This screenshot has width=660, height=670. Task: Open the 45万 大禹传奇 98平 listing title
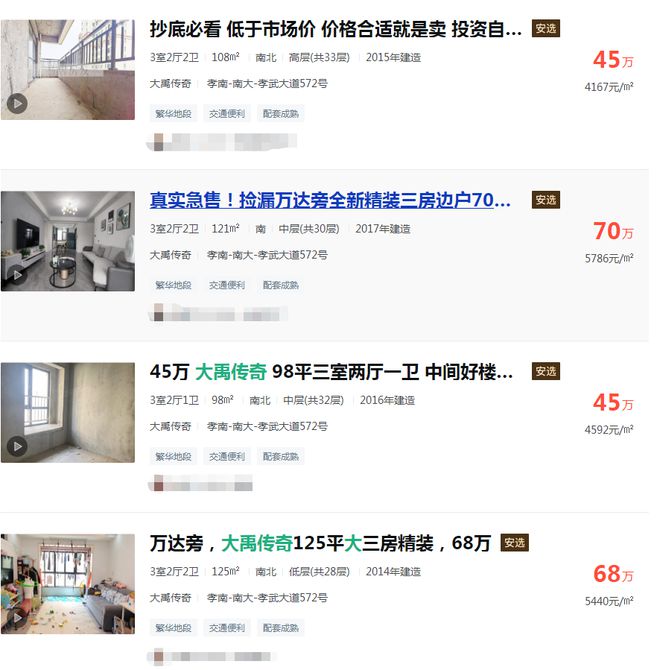click(x=331, y=372)
